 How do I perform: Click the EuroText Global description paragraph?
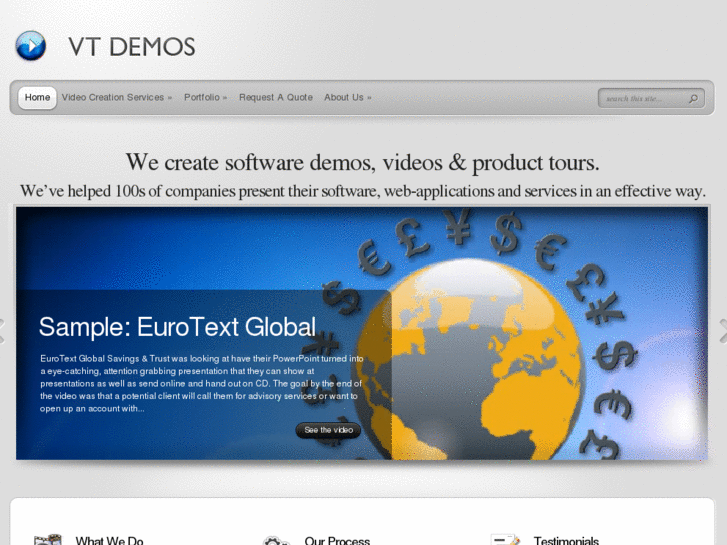point(202,384)
